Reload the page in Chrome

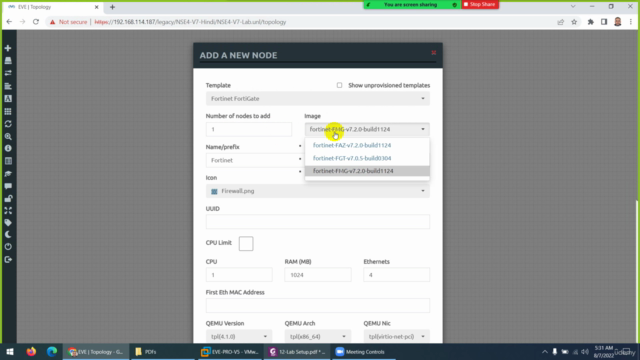(x=36, y=22)
